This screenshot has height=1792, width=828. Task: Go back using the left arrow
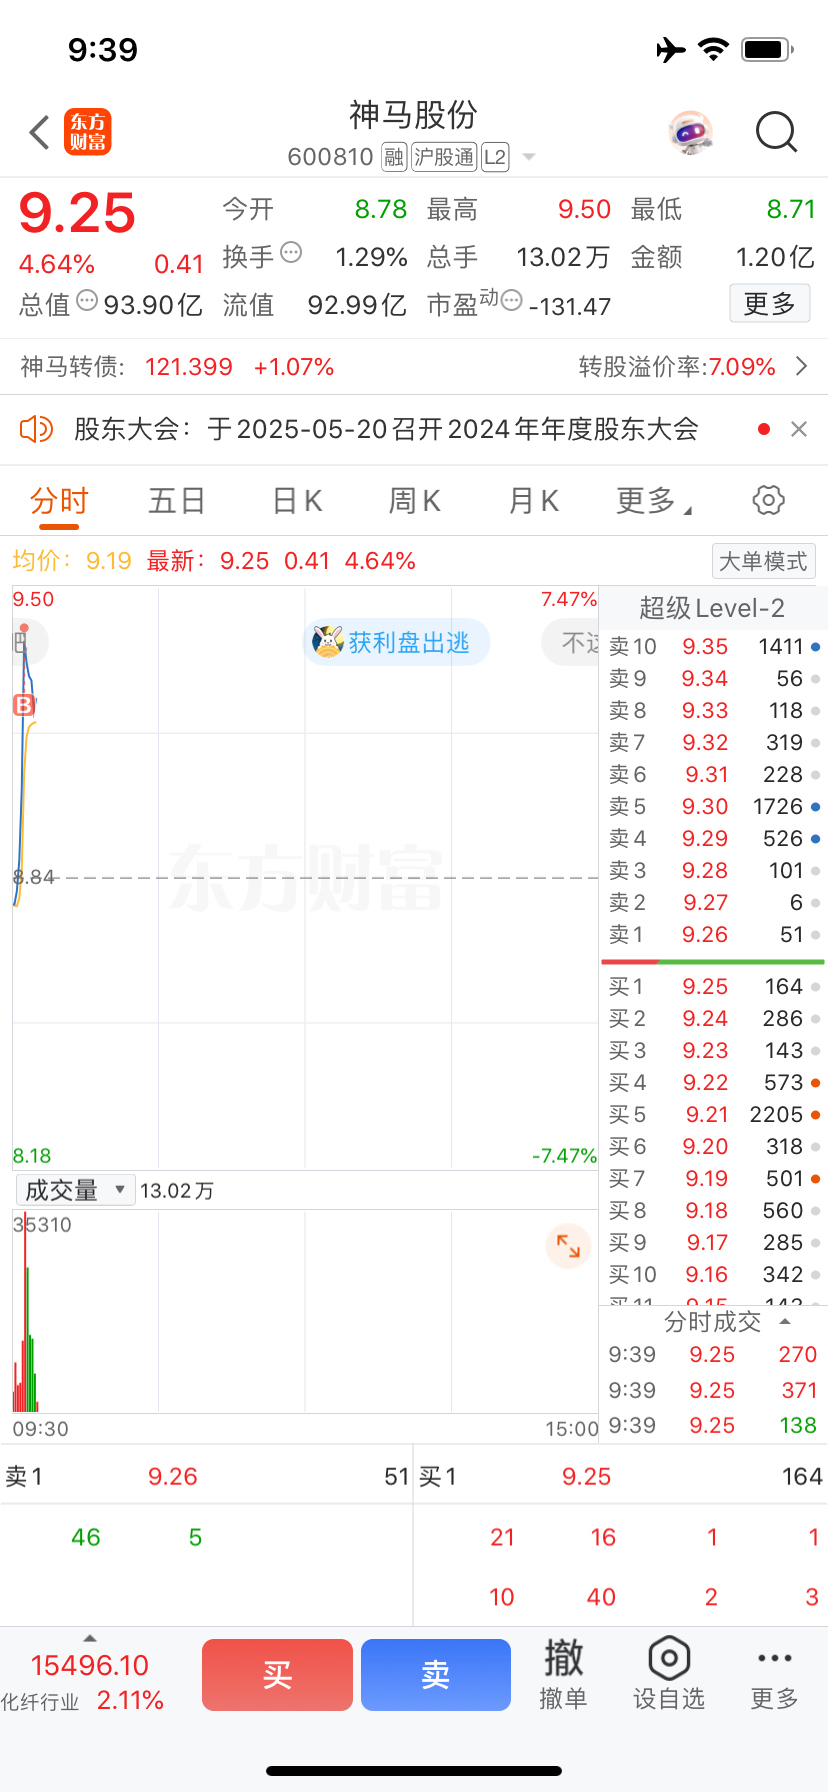(39, 132)
